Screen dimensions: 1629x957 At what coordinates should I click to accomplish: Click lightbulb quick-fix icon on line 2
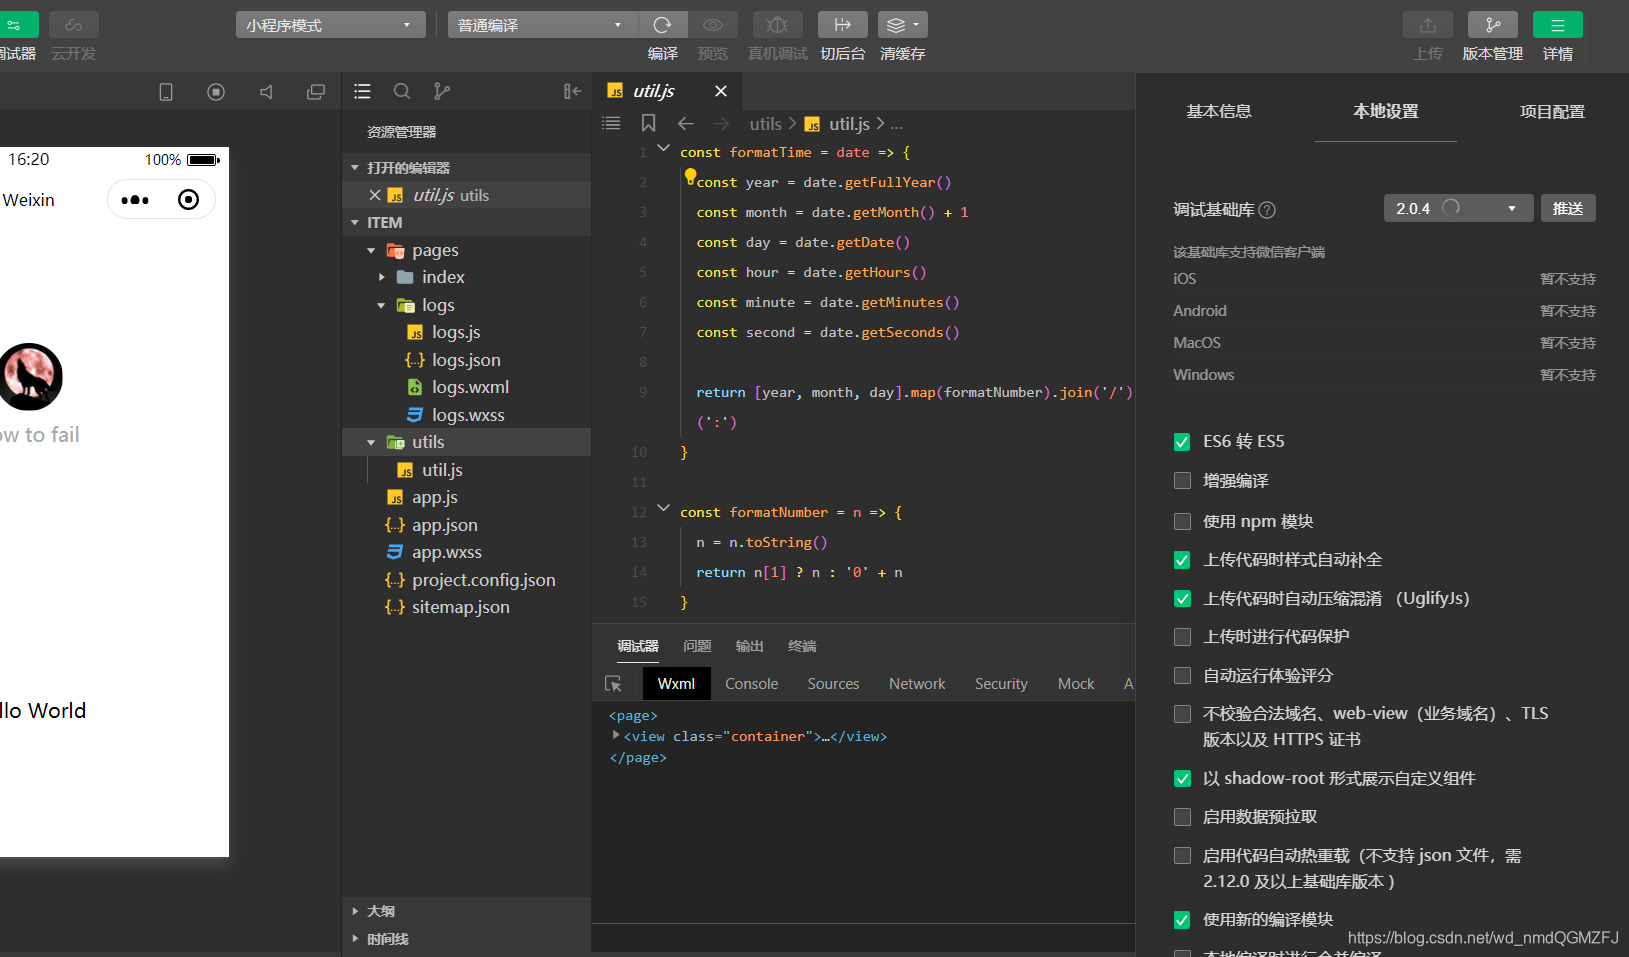(690, 177)
